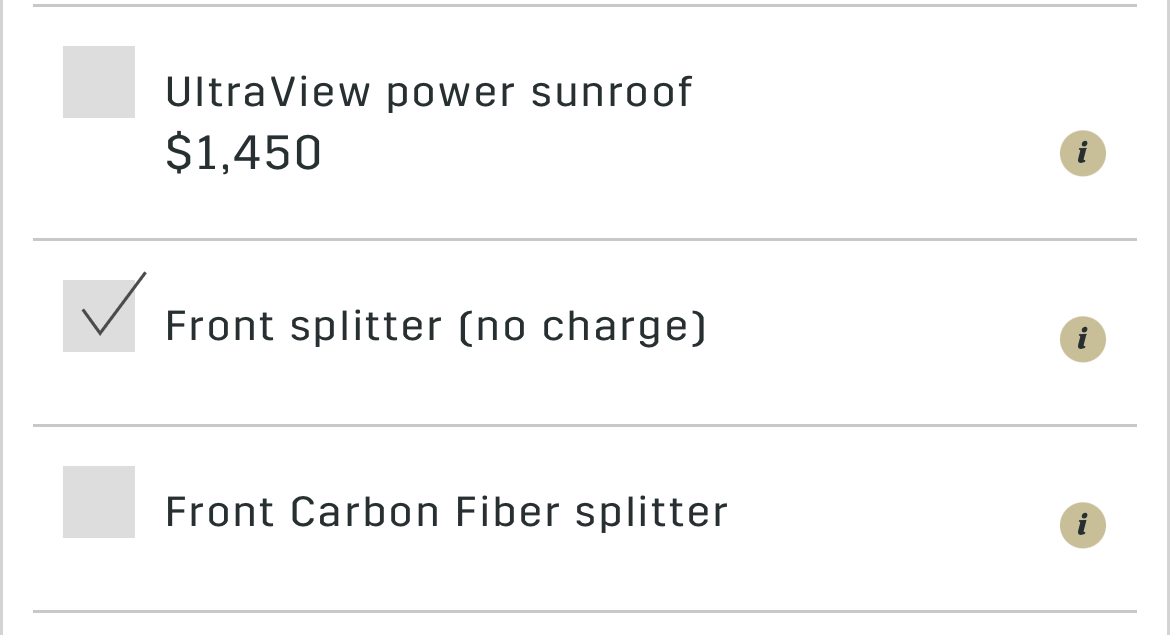Click the Front splitter (no charge) label
This screenshot has width=1170, height=635.
[436, 327]
